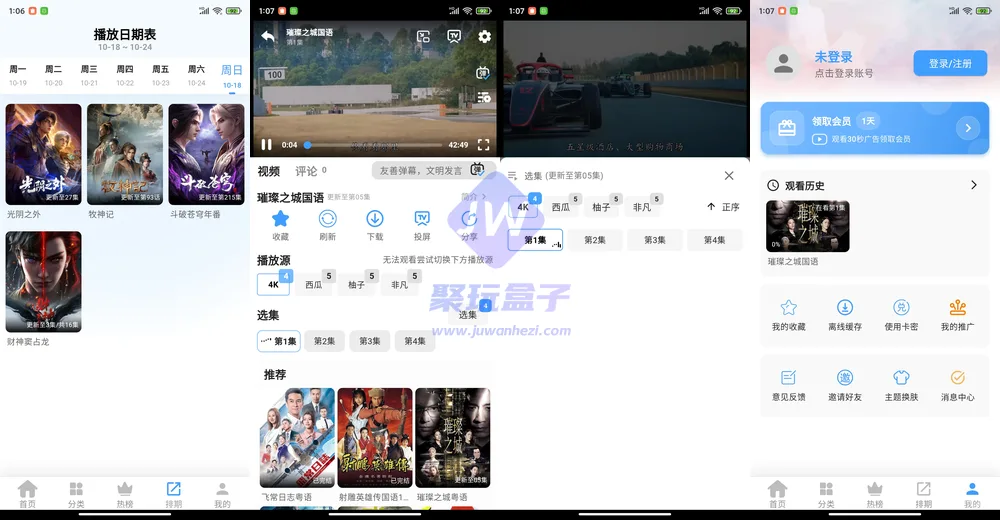This screenshot has height=520, width=1000.
Task: Toggle 正序 sort order in episode panel
Action: 723,207
